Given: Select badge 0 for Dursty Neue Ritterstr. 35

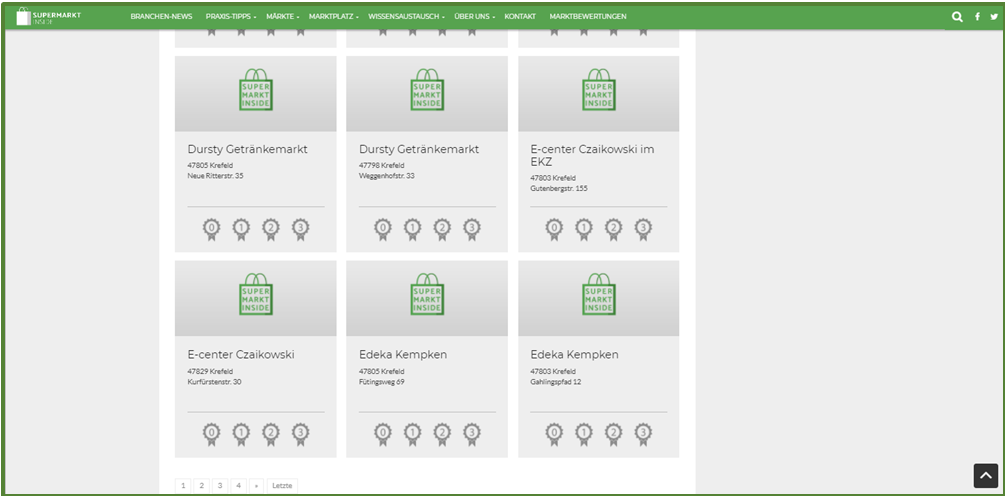Looking at the screenshot, I should click(212, 229).
